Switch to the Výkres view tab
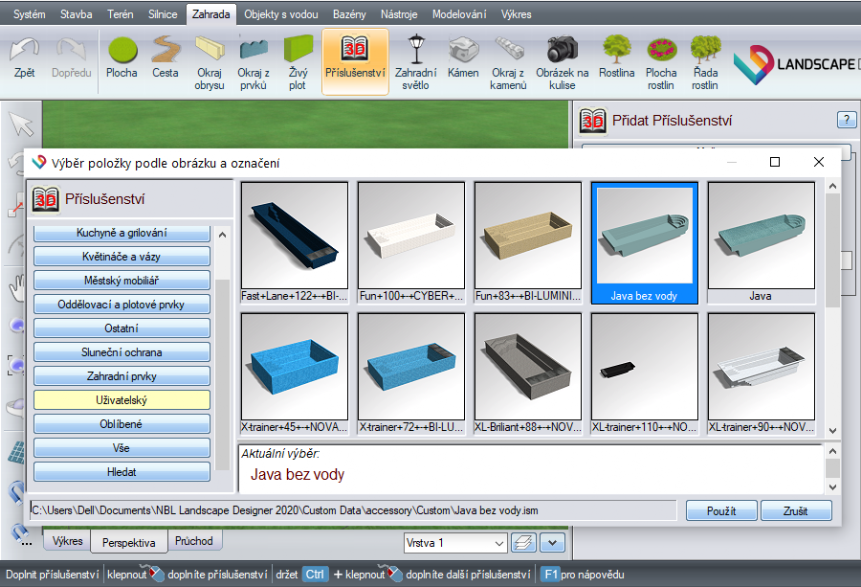 (x=67, y=541)
